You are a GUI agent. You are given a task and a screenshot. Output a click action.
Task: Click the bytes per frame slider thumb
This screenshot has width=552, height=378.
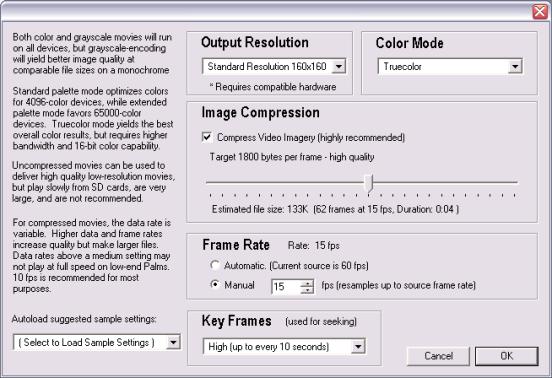[x=369, y=183]
